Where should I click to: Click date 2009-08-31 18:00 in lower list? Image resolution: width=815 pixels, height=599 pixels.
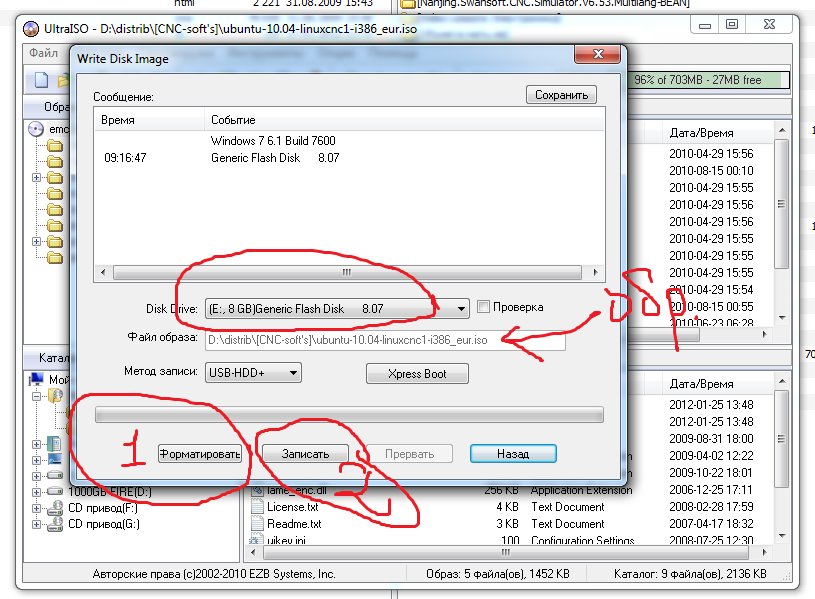click(x=711, y=438)
